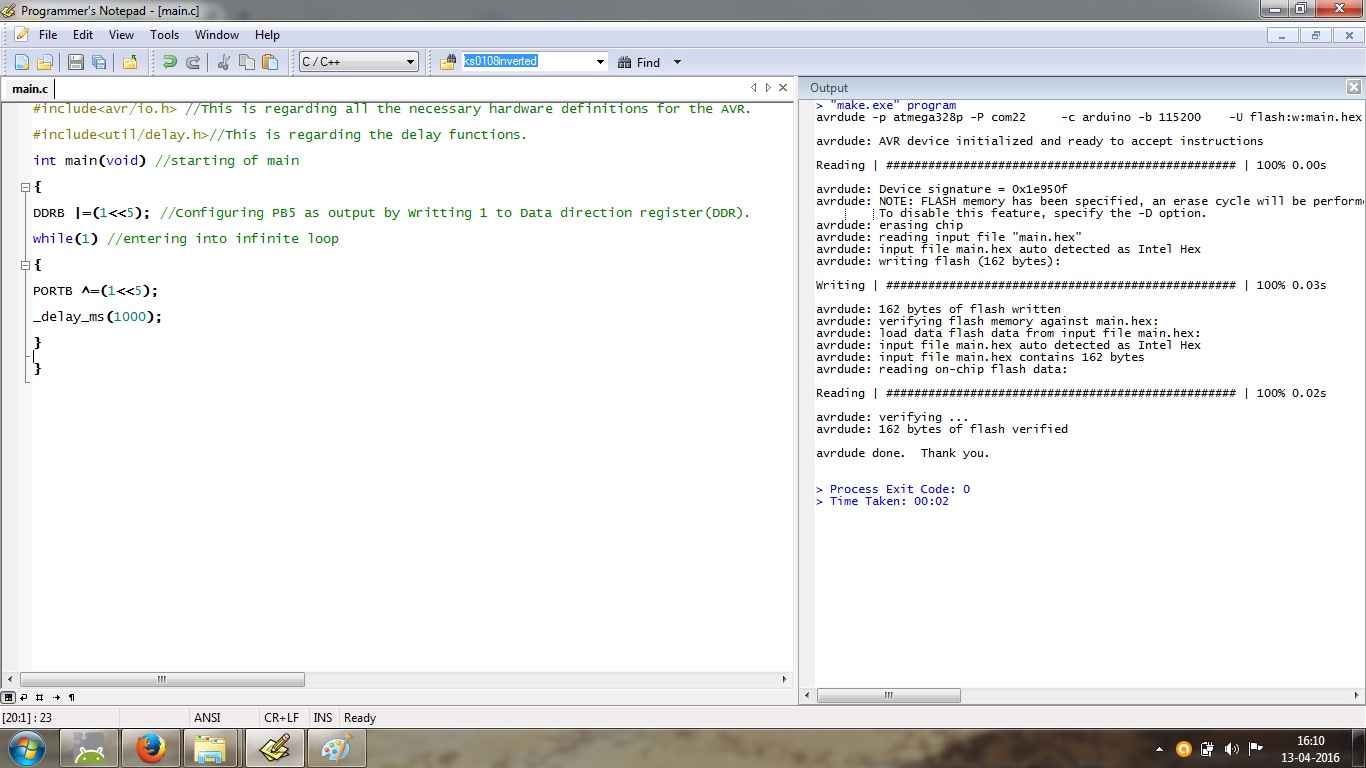Open the Find button options arrow
The width and height of the screenshot is (1366, 768).
(x=677, y=62)
